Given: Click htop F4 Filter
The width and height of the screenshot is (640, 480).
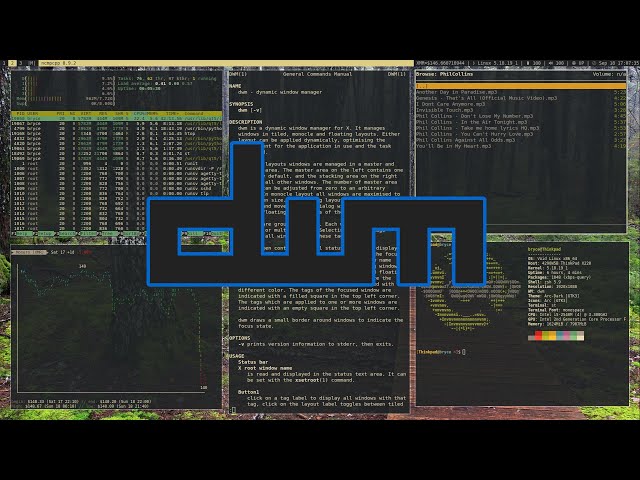Looking at the screenshot, I should 89,234.
